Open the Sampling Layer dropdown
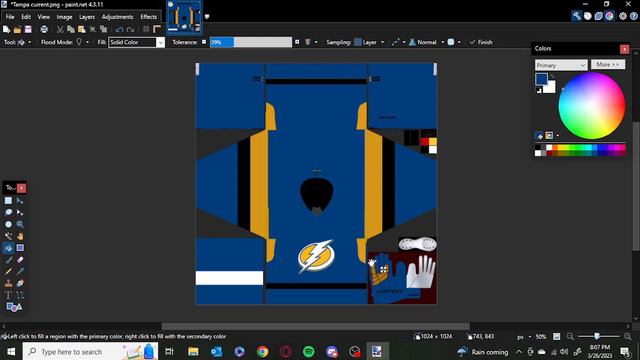 [369, 42]
